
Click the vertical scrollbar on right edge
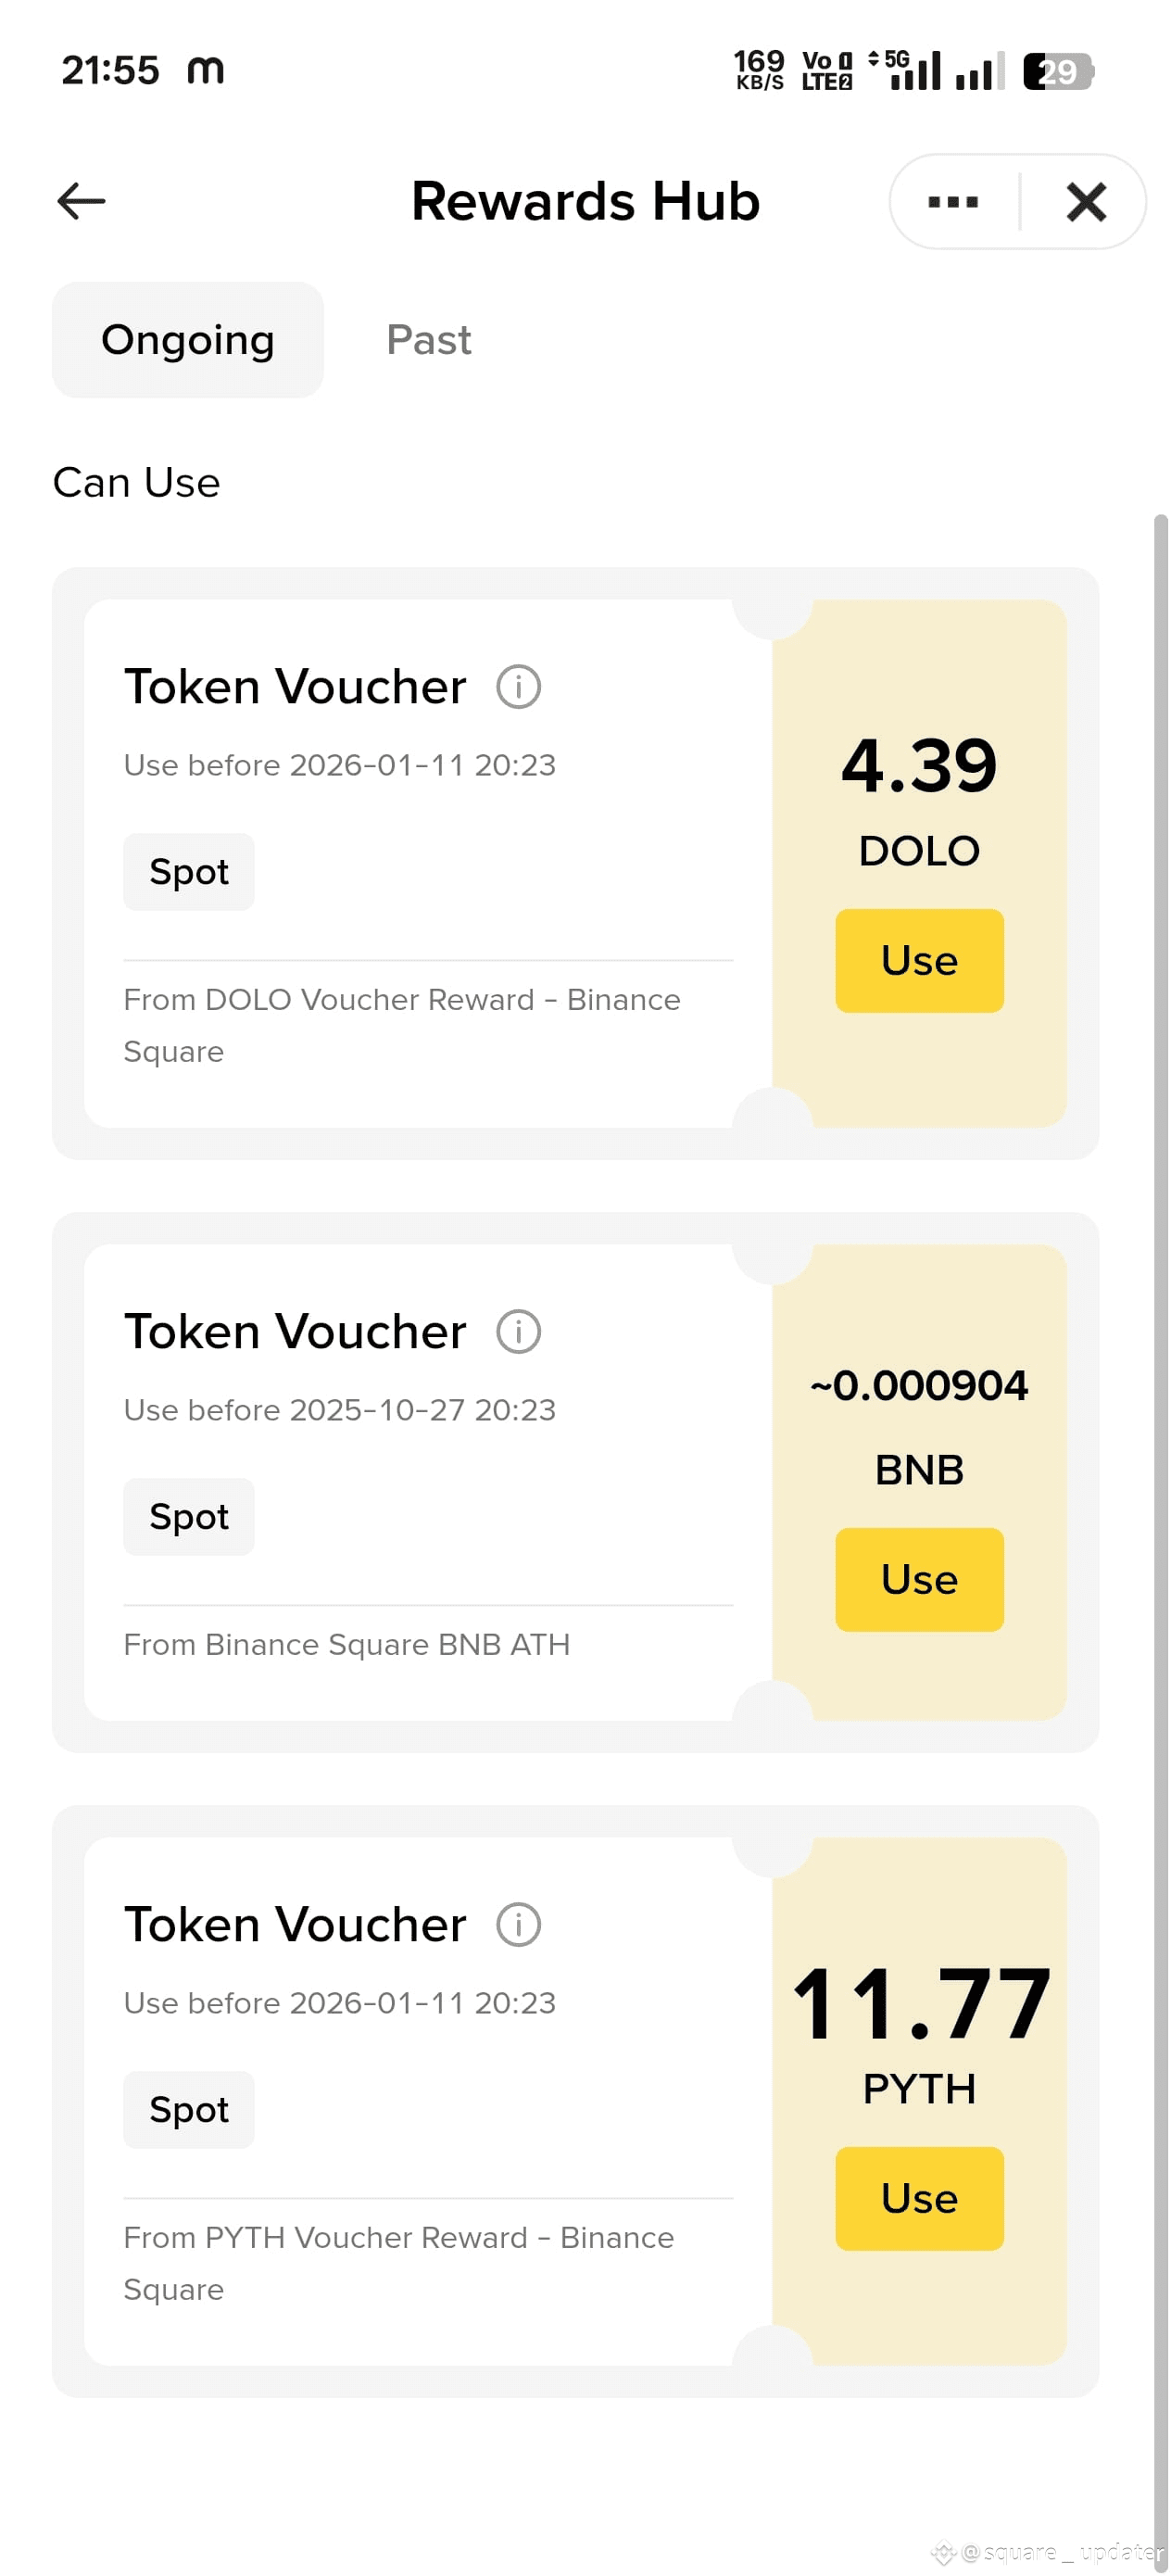click(x=1160, y=1540)
